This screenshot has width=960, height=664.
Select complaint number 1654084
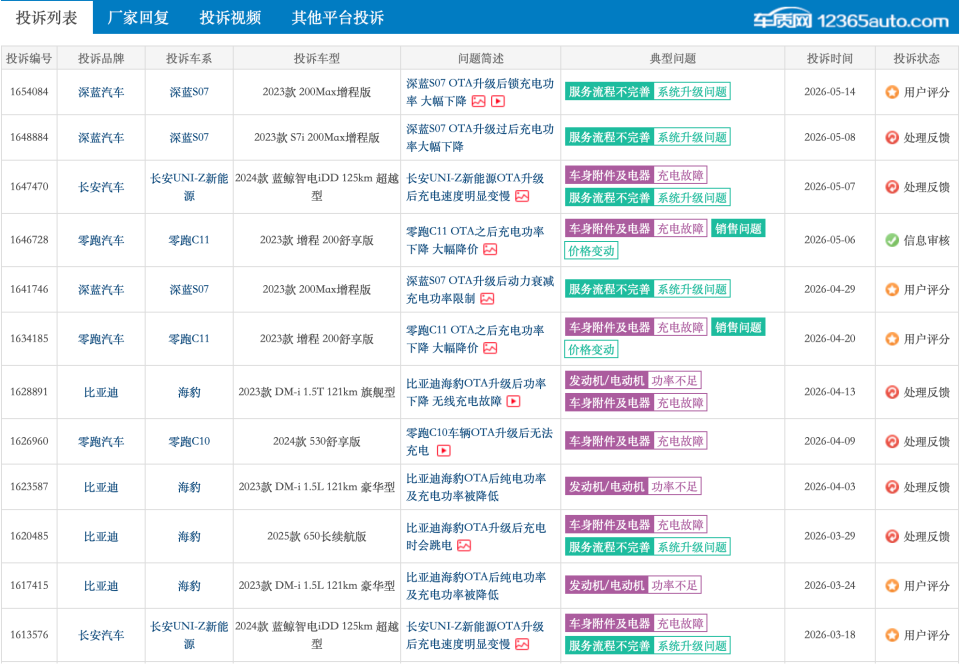pyautogui.click(x=29, y=92)
